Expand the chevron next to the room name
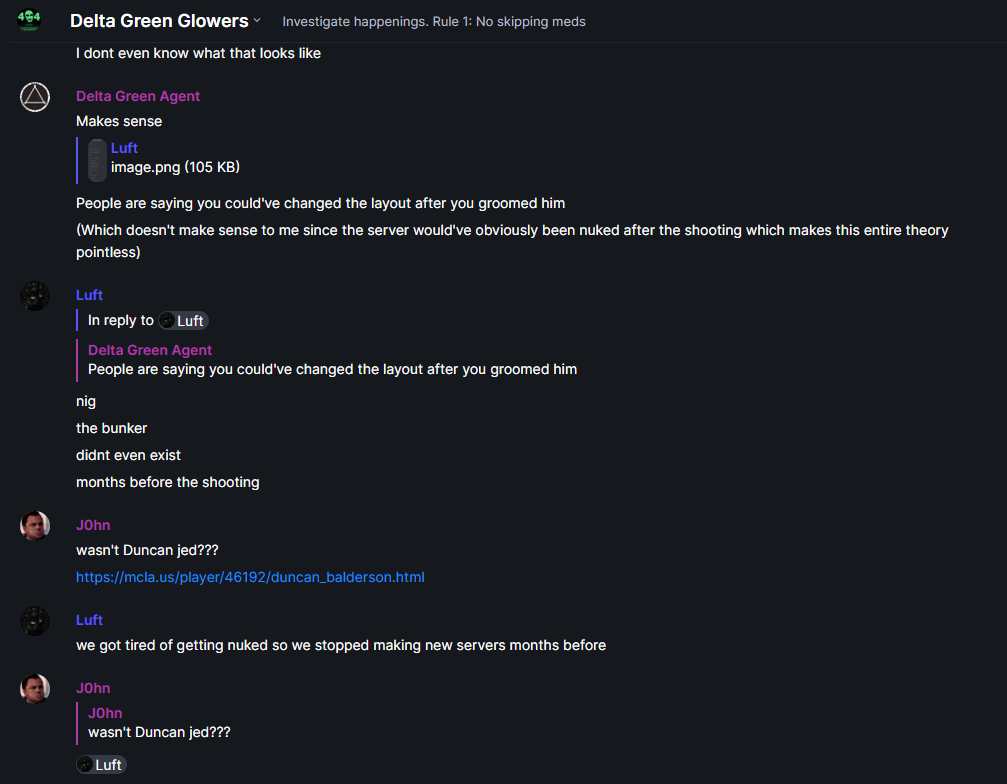This screenshot has width=1007, height=784. click(x=257, y=21)
